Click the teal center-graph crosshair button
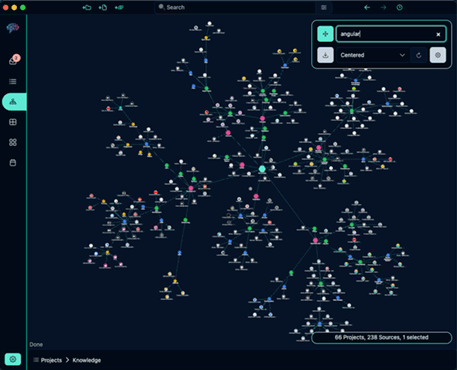This screenshot has height=370, width=457. (325, 34)
